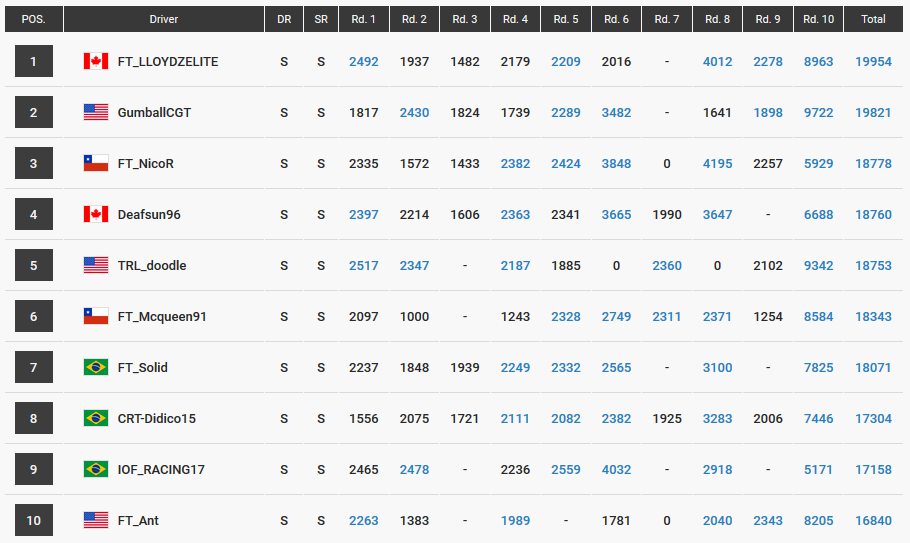Open the total score 19954
The height and width of the screenshot is (543, 910).
pos(873,61)
